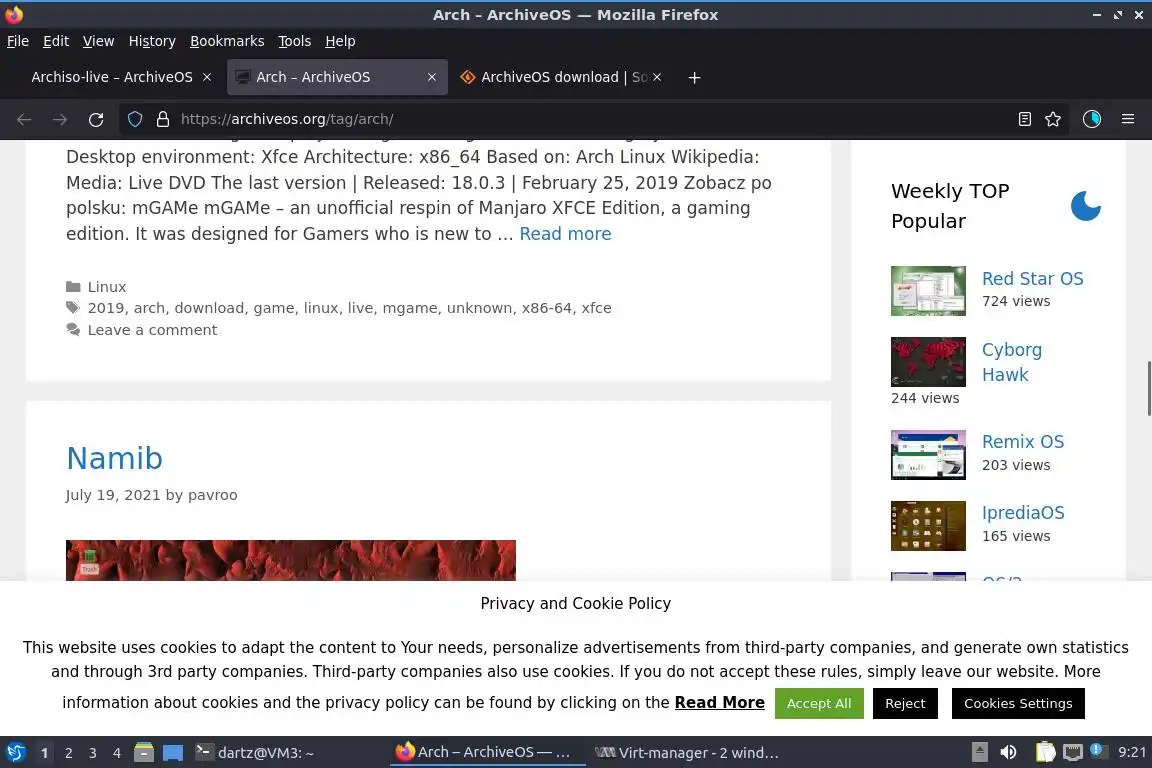Show desktop via taskbar blue icon
Screen dimensions: 1152x768
[173, 753]
